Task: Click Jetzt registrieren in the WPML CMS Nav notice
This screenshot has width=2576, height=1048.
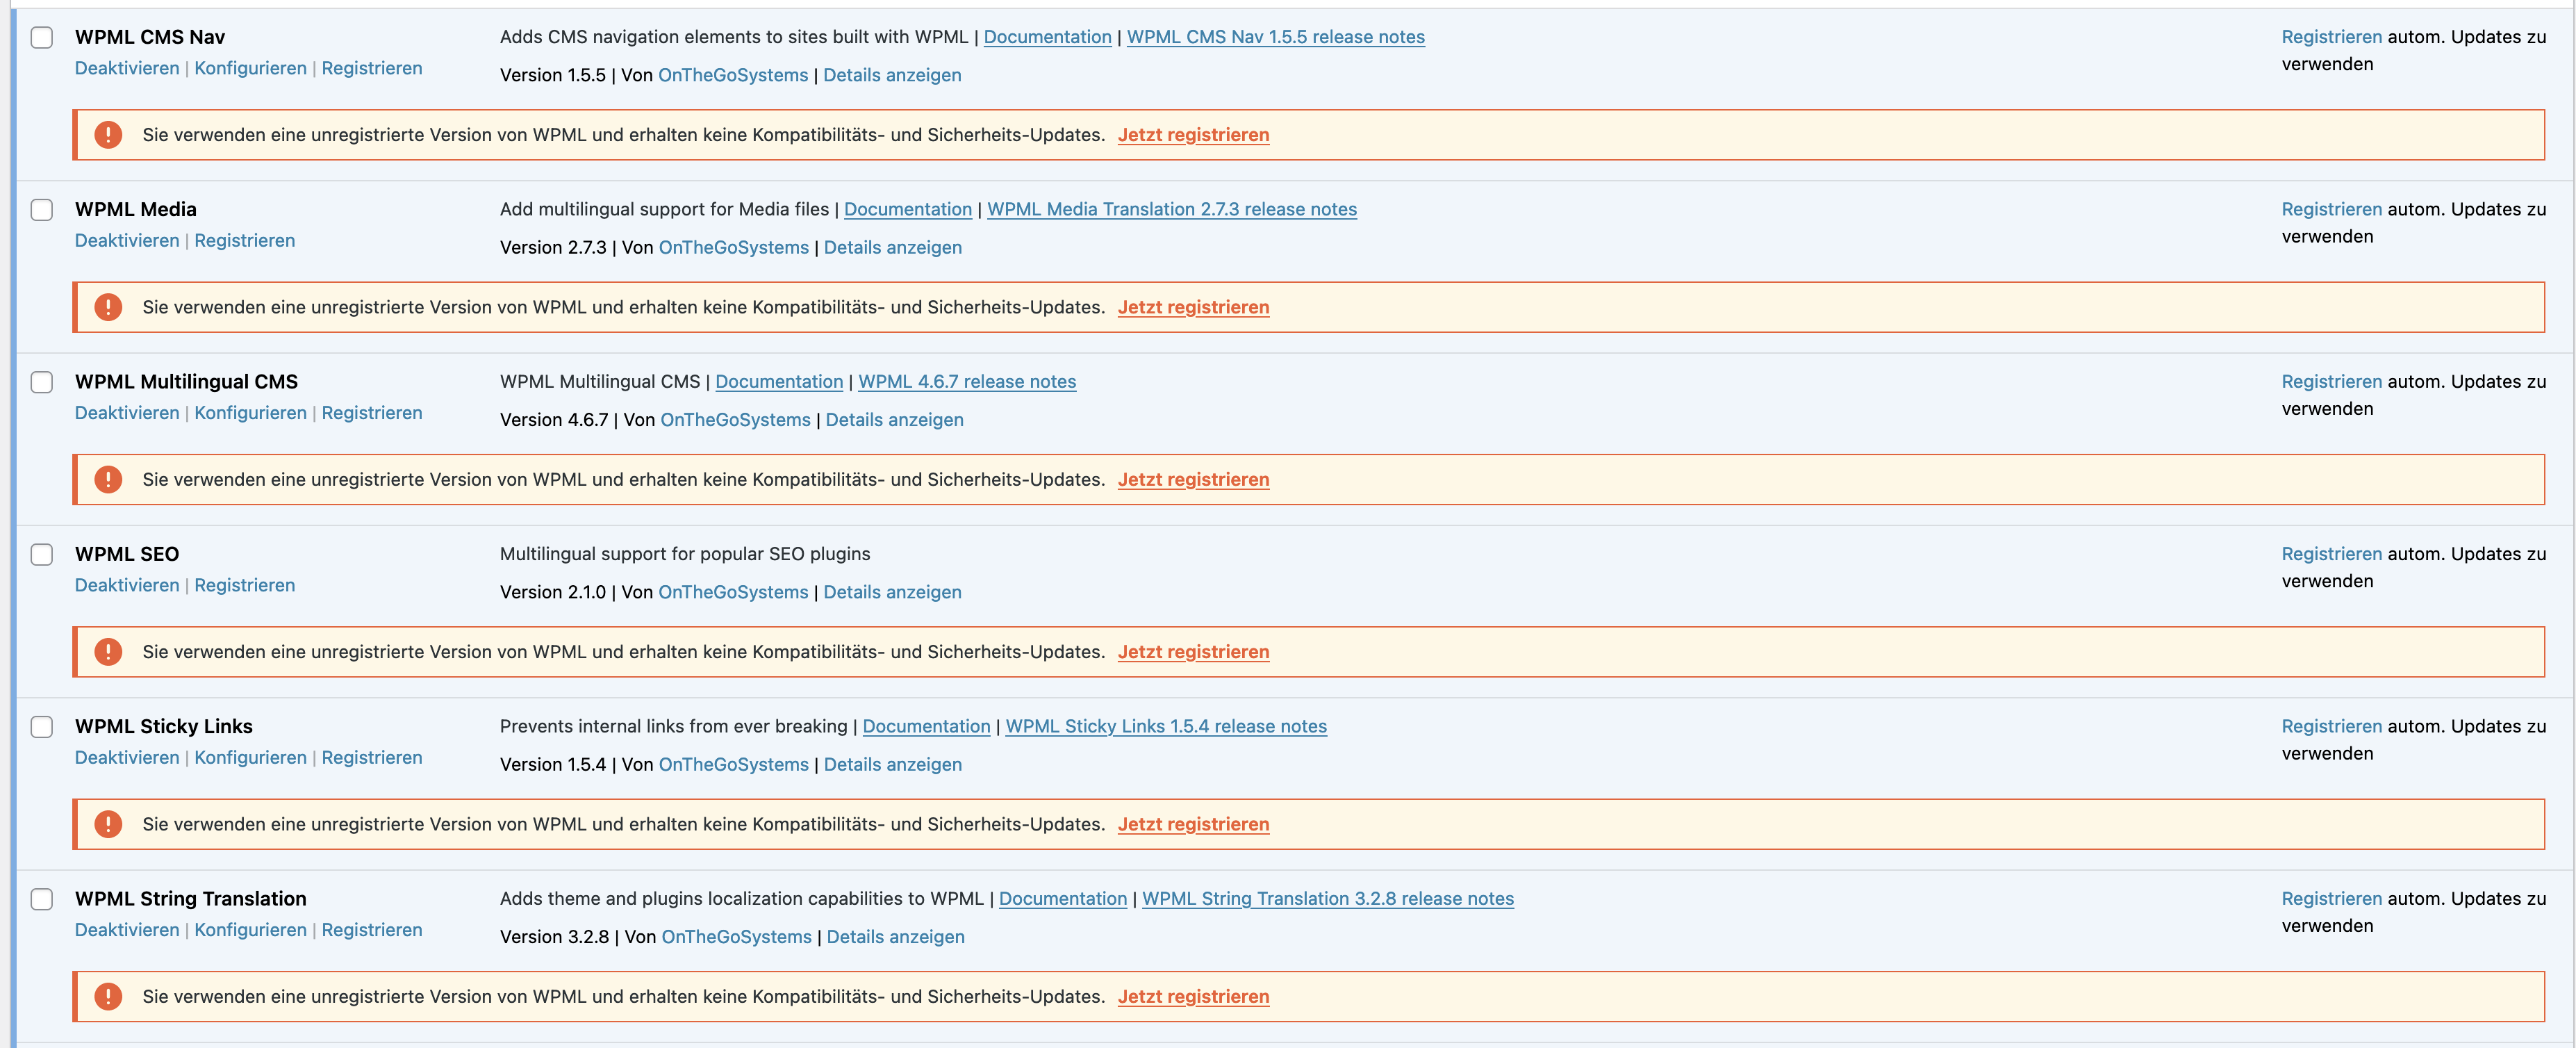Action: click(1193, 135)
